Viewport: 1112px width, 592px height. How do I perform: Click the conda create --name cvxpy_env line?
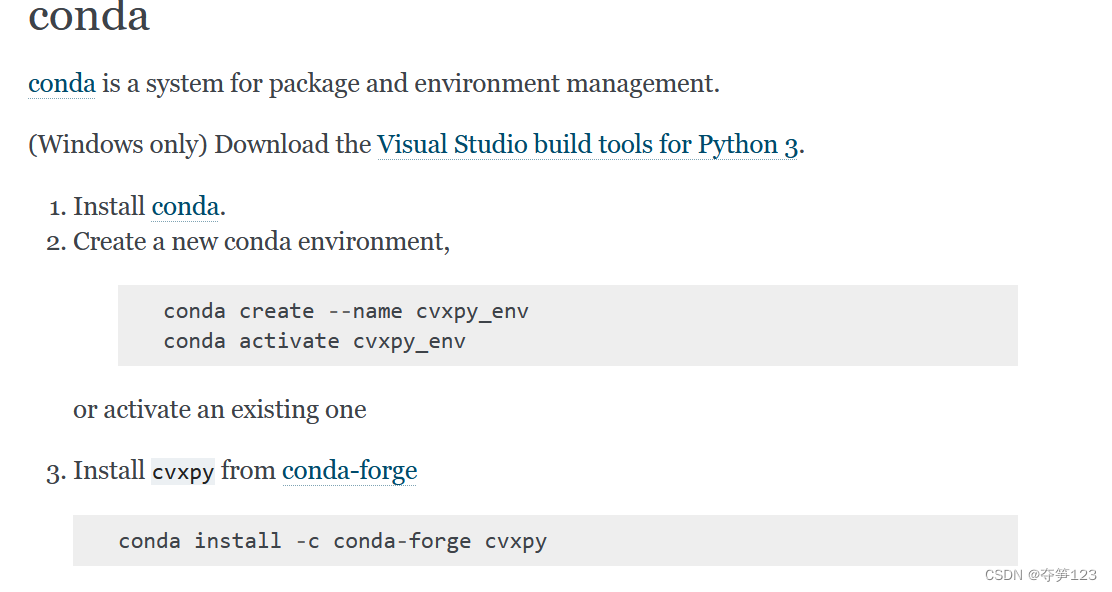[346, 311]
